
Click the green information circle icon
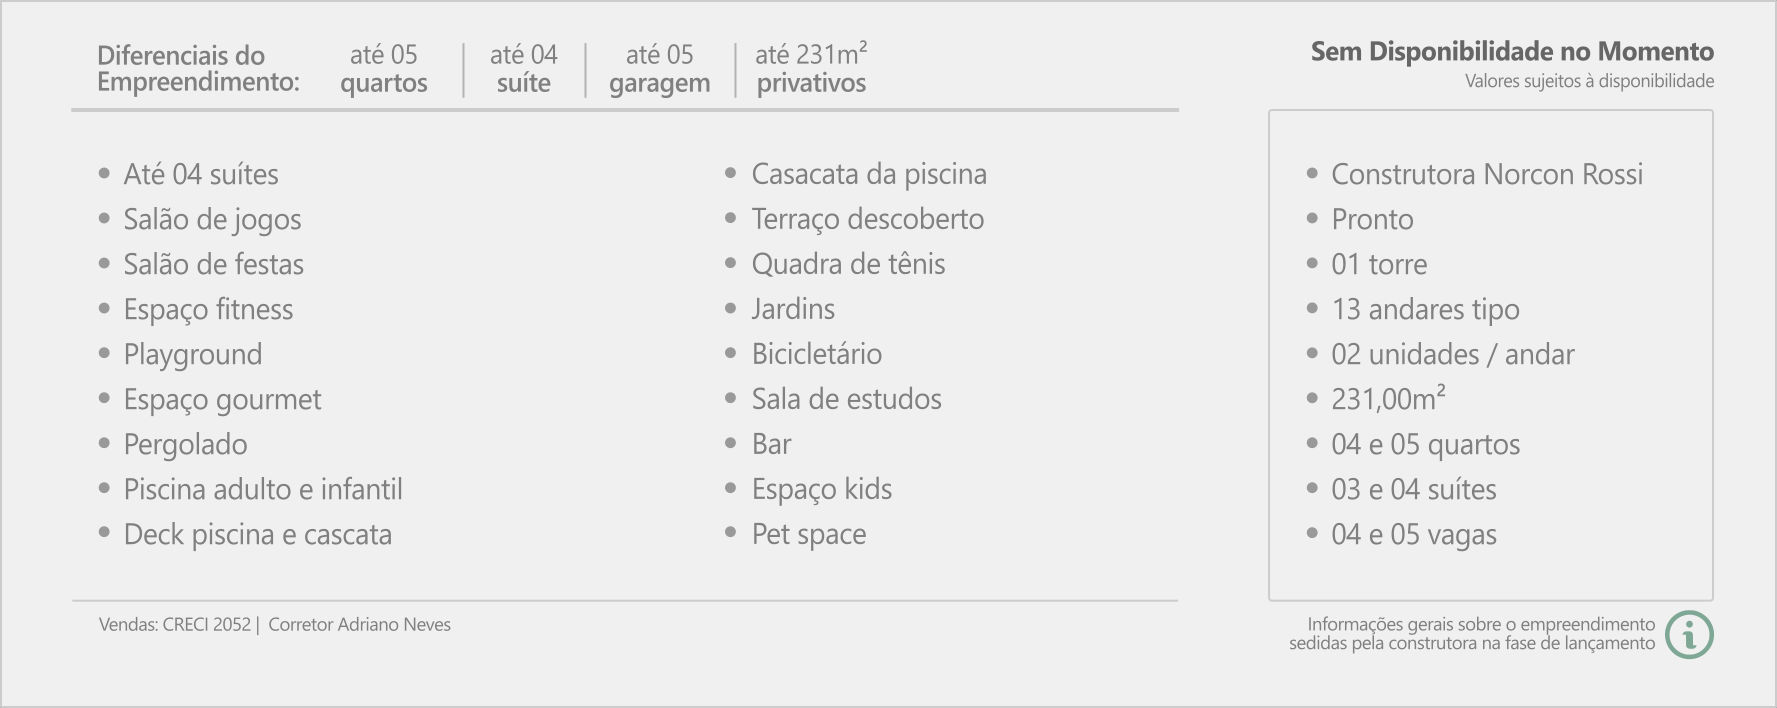(x=1689, y=634)
